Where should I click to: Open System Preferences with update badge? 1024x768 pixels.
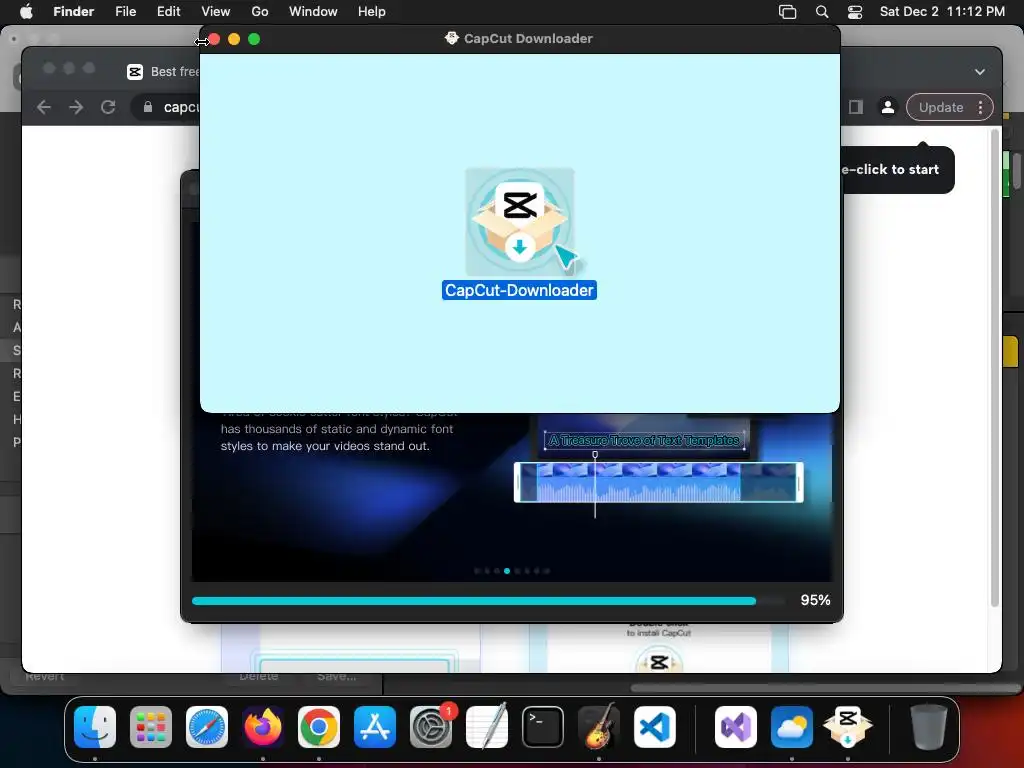pos(431,726)
